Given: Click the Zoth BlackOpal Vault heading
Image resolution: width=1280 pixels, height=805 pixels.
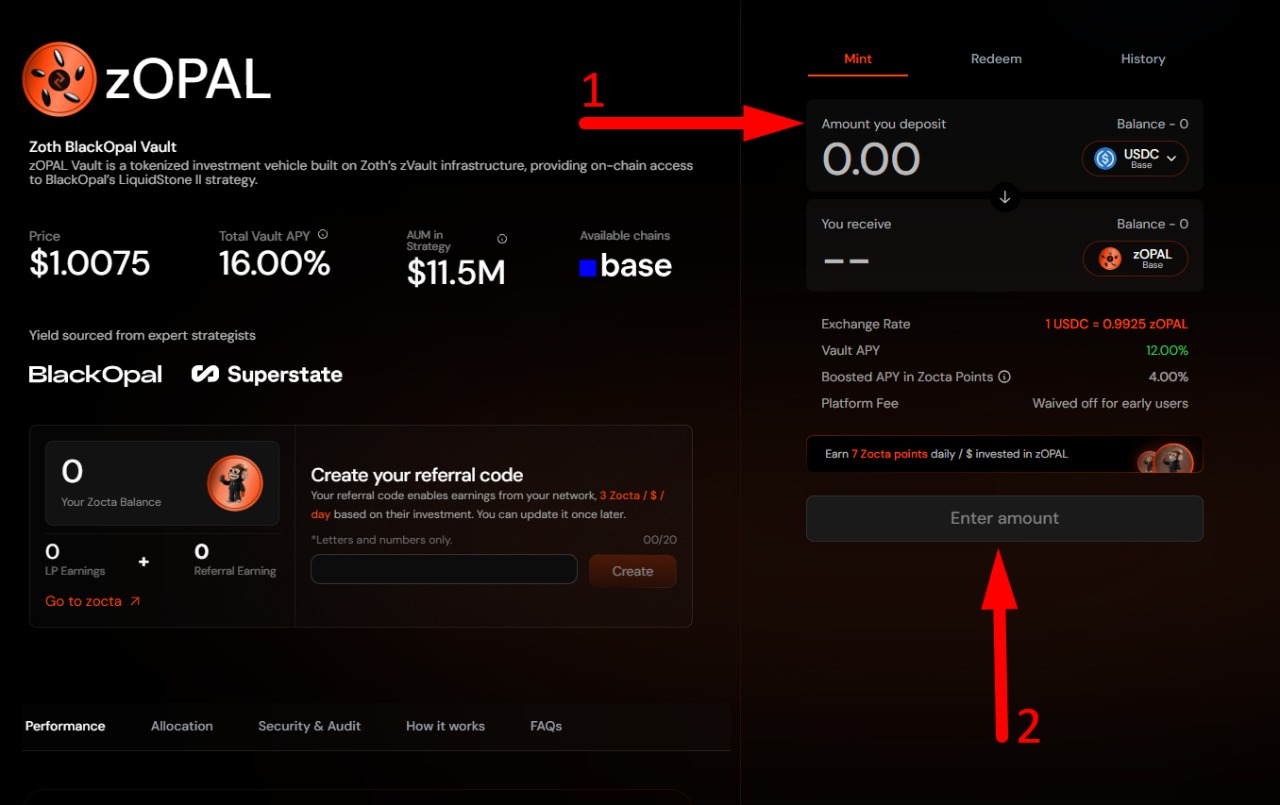Looking at the screenshot, I should point(103,147).
